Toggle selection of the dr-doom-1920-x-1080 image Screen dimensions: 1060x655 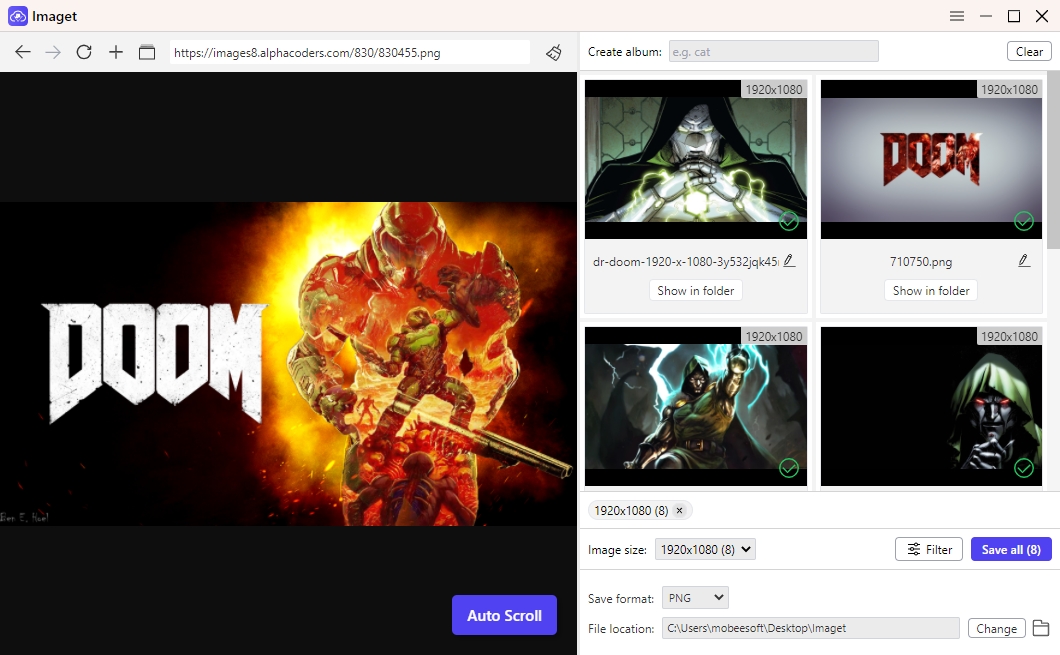pyautogui.click(x=789, y=220)
